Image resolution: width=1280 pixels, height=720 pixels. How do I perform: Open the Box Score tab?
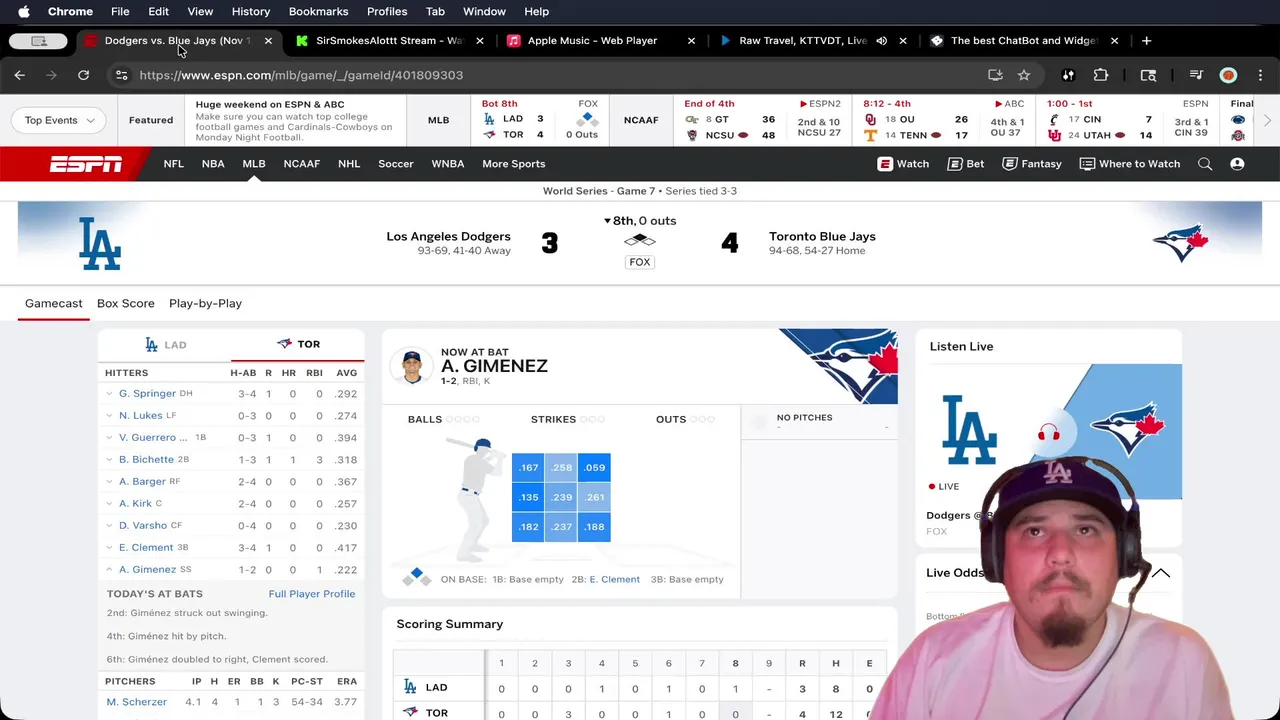(126, 303)
